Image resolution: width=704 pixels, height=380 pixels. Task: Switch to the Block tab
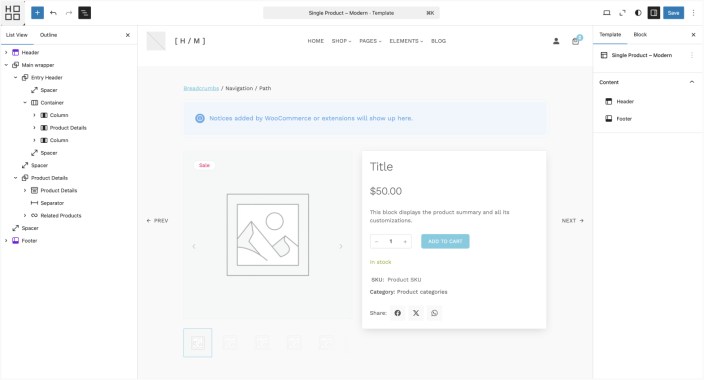[640, 35]
